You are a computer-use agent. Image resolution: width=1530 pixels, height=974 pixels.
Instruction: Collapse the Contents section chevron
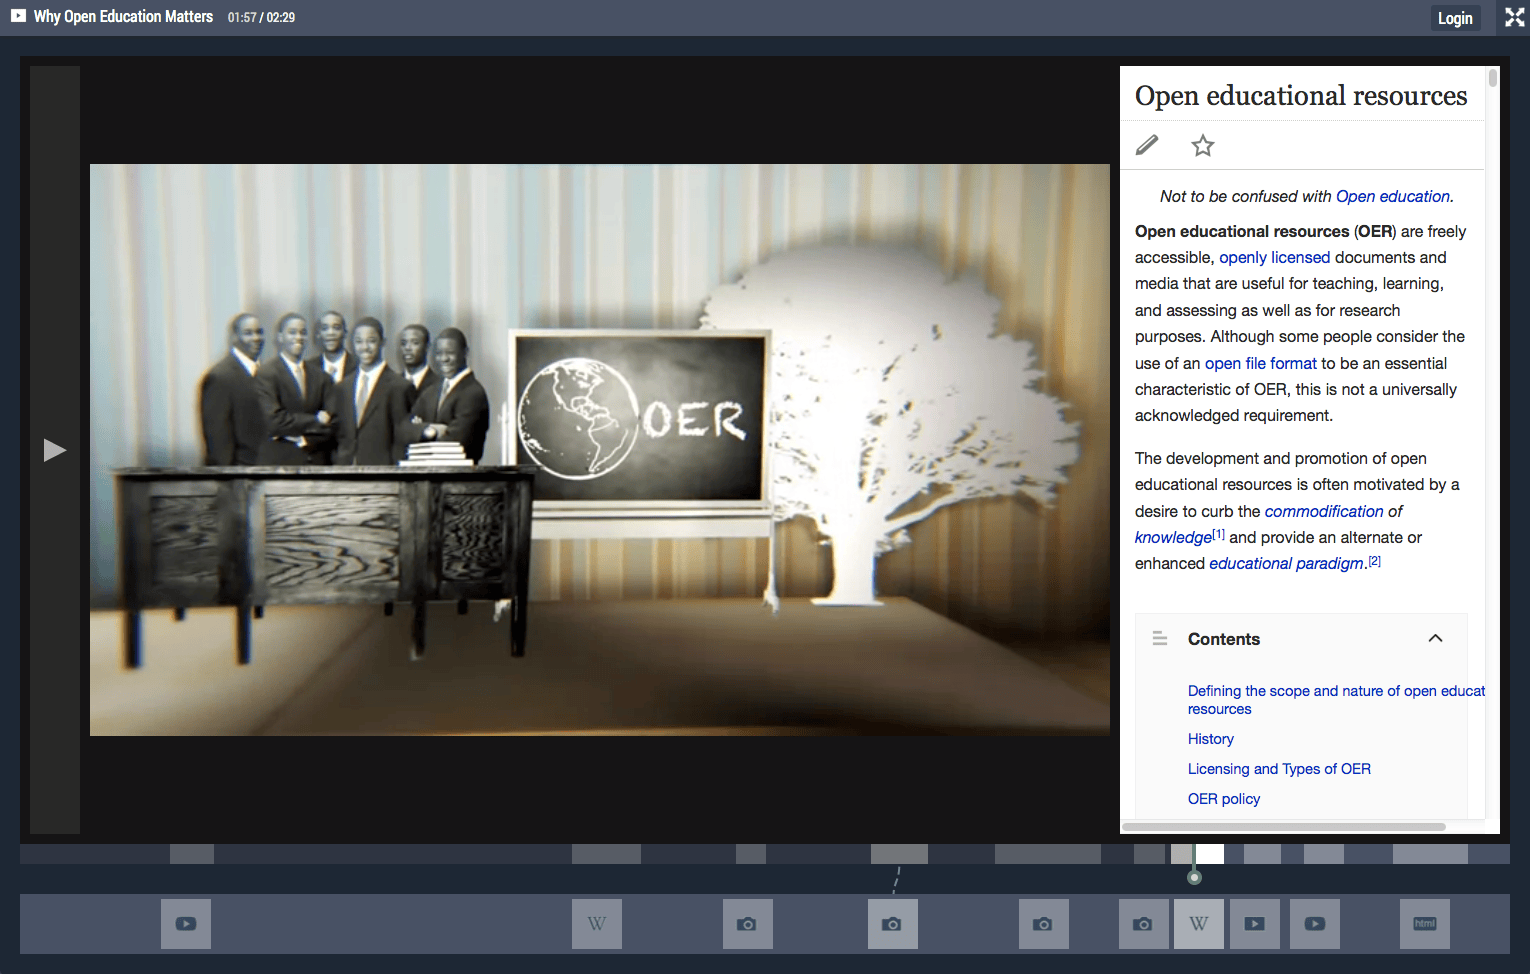tap(1435, 638)
